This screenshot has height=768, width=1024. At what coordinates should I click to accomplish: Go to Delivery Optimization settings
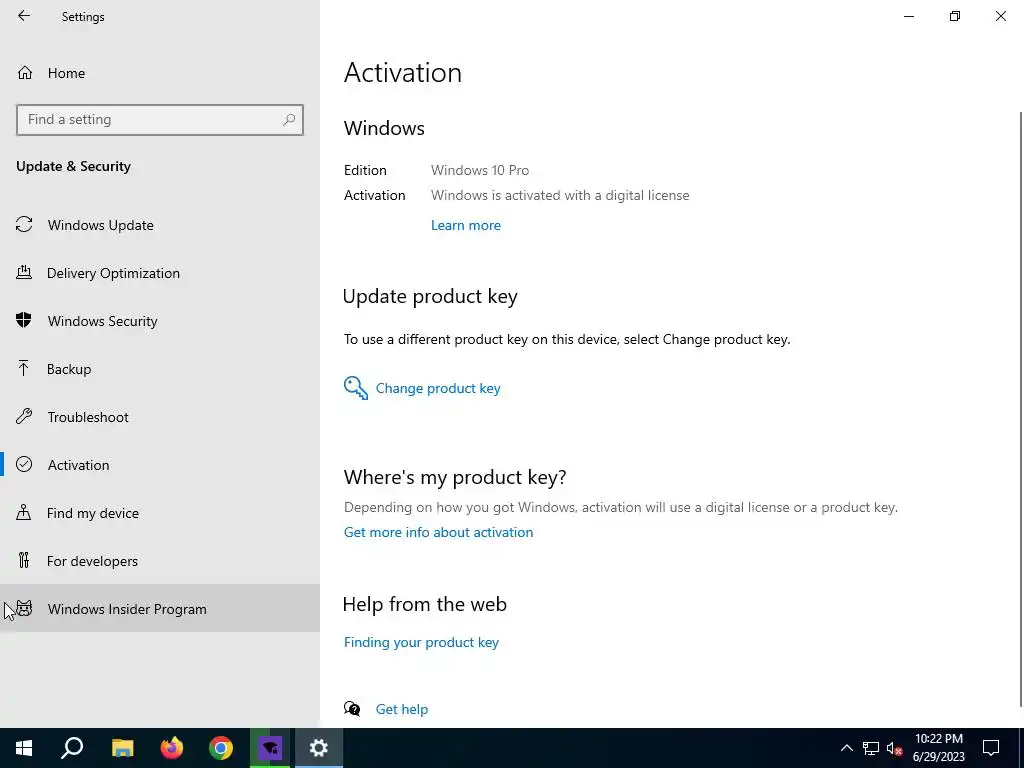[160, 273]
